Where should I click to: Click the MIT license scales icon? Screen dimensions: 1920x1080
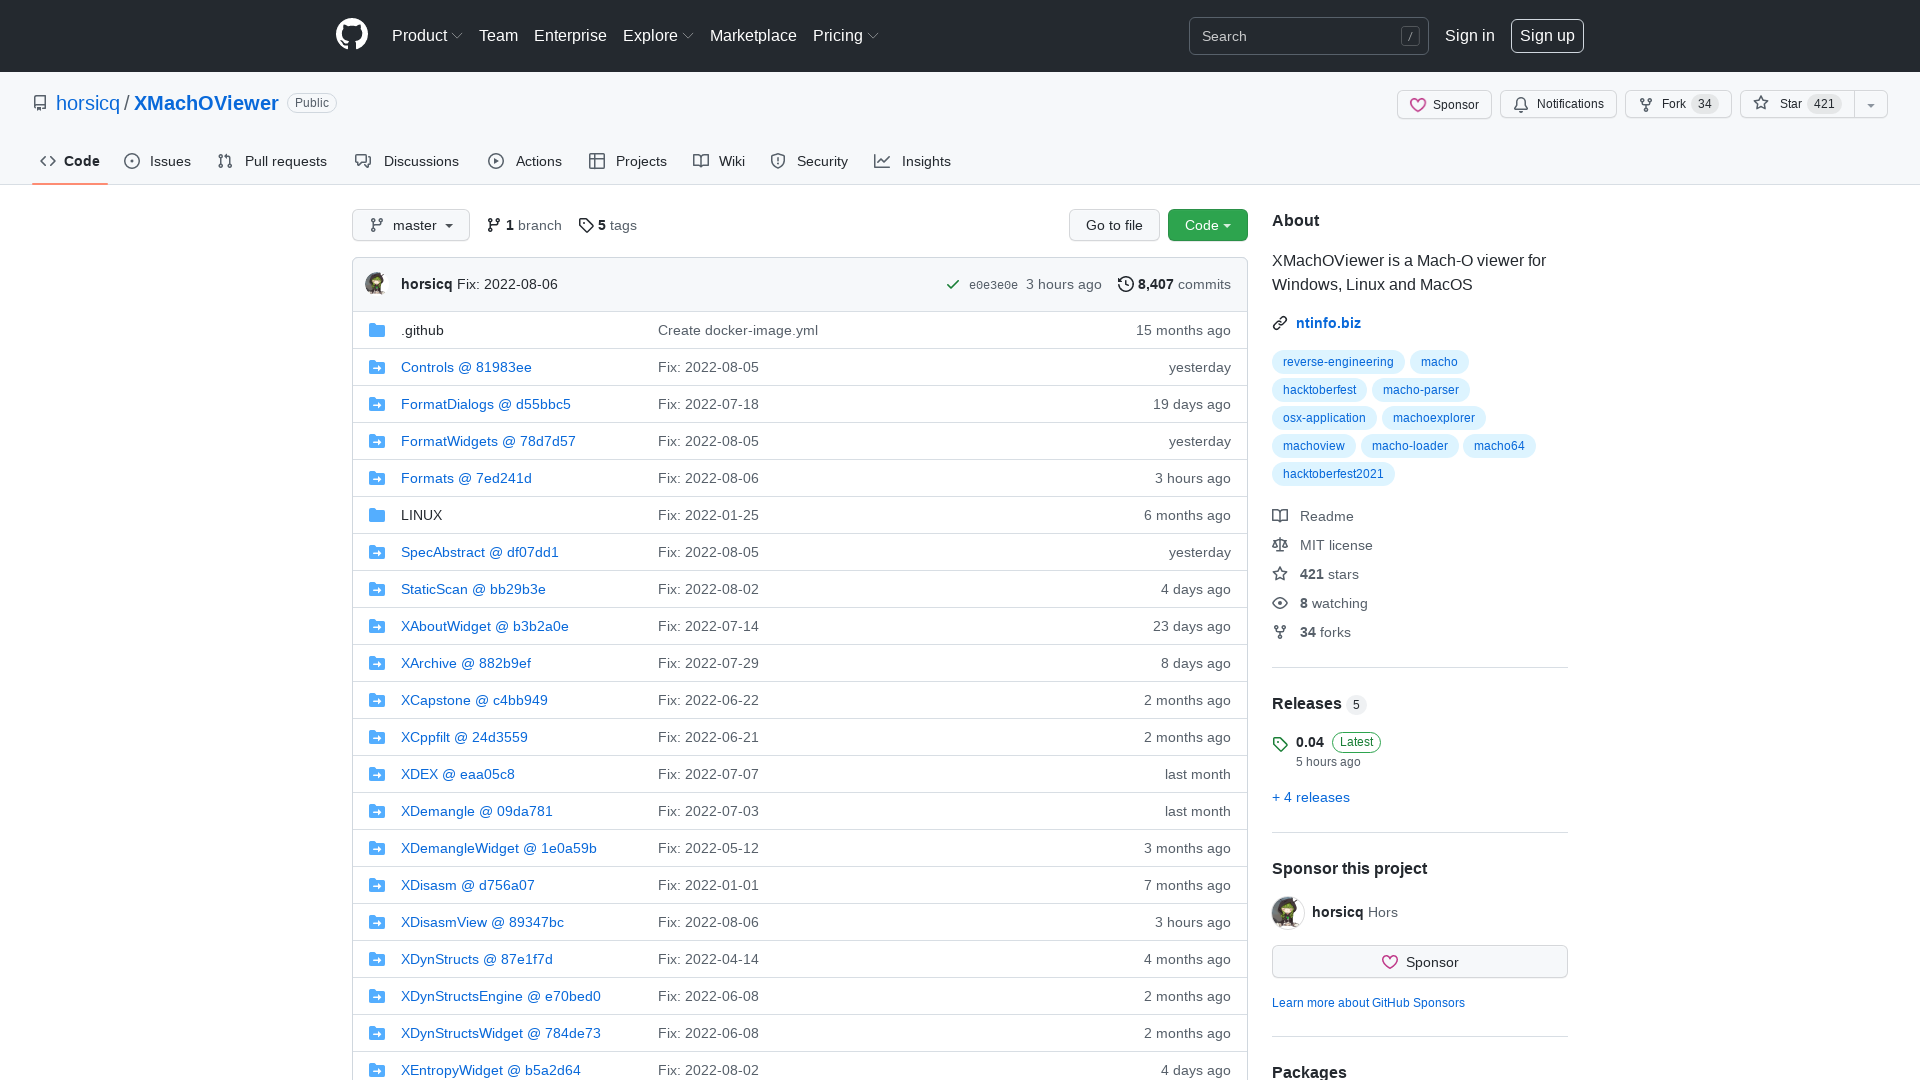click(1280, 545)
